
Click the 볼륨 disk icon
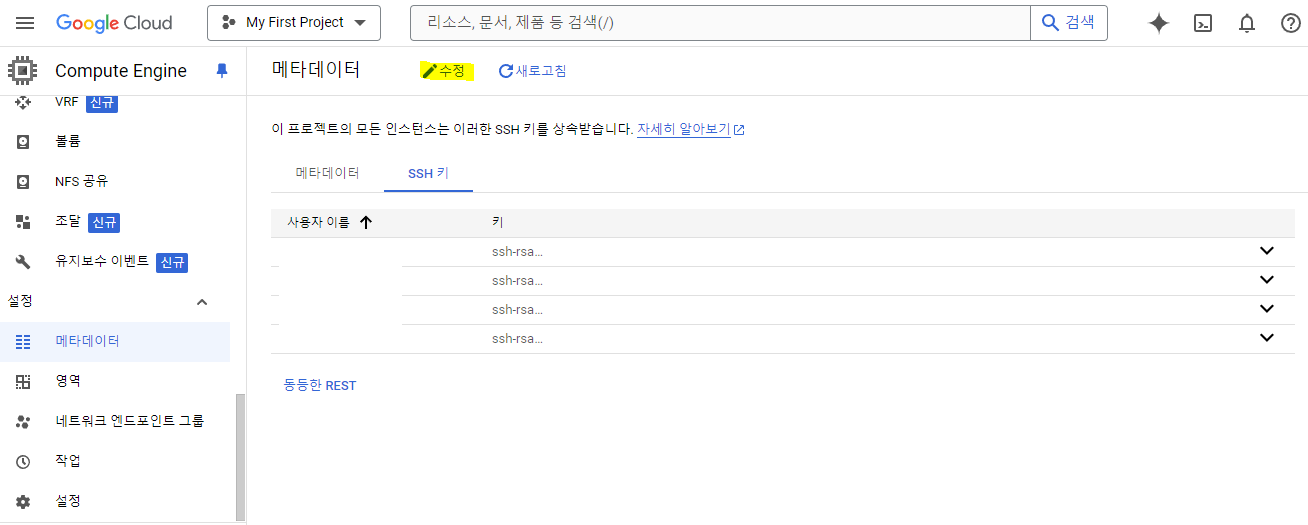pyautogui.click(x=23, y=142)
